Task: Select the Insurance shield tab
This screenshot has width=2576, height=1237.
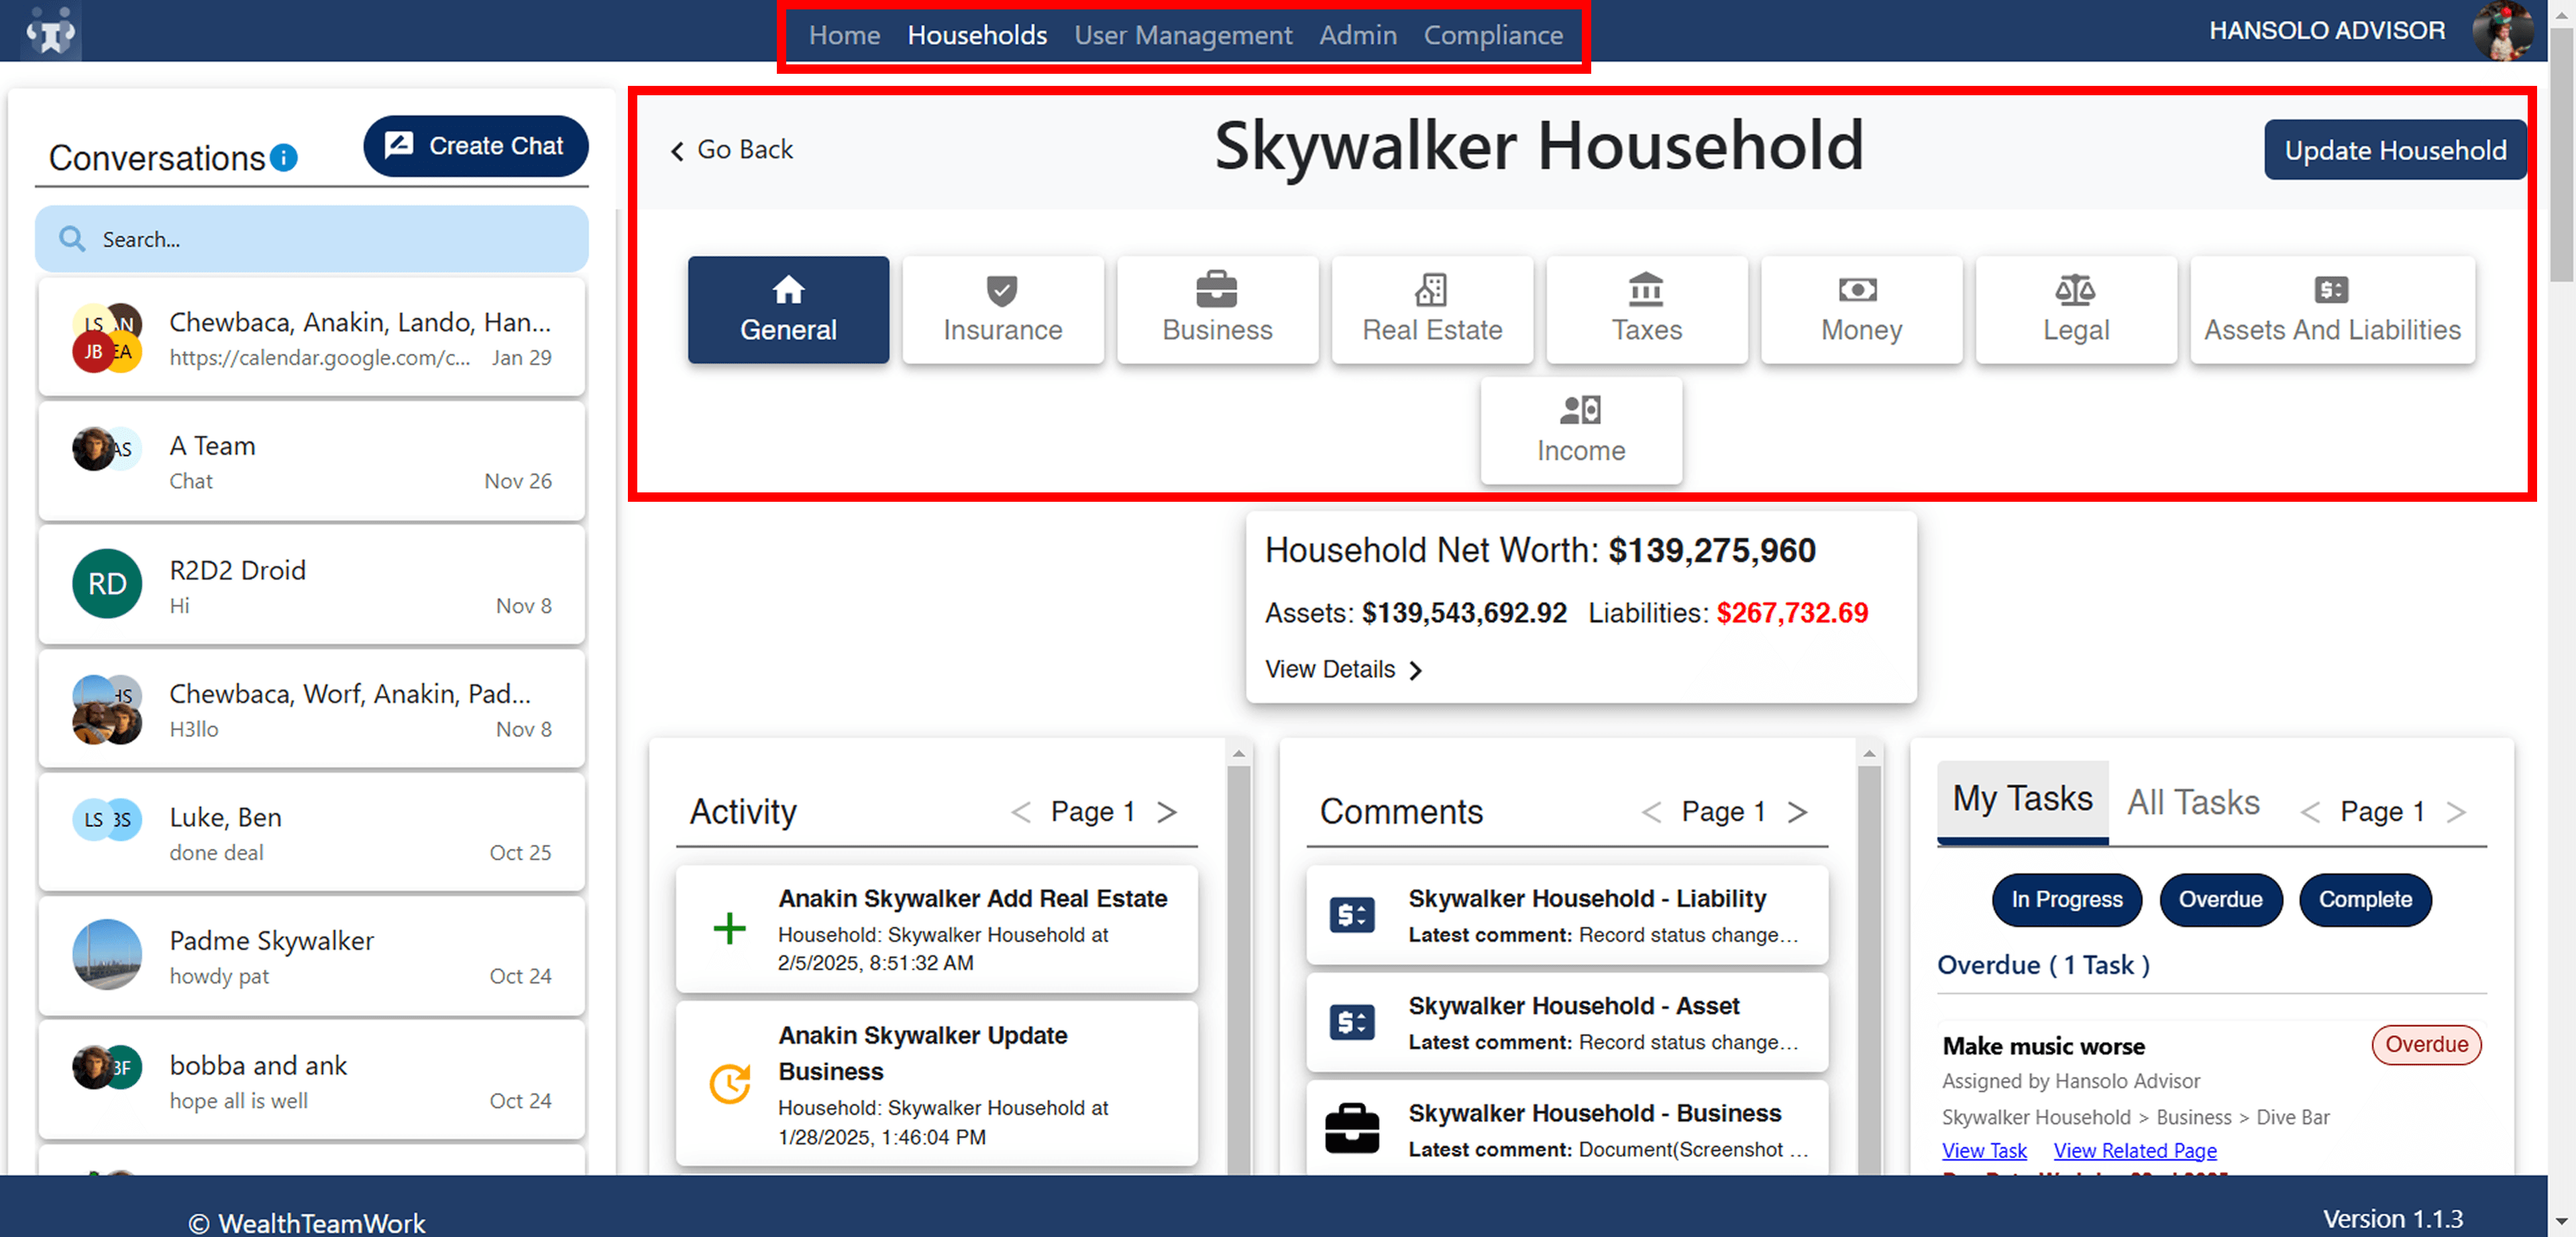Action: click(1002, 310)
